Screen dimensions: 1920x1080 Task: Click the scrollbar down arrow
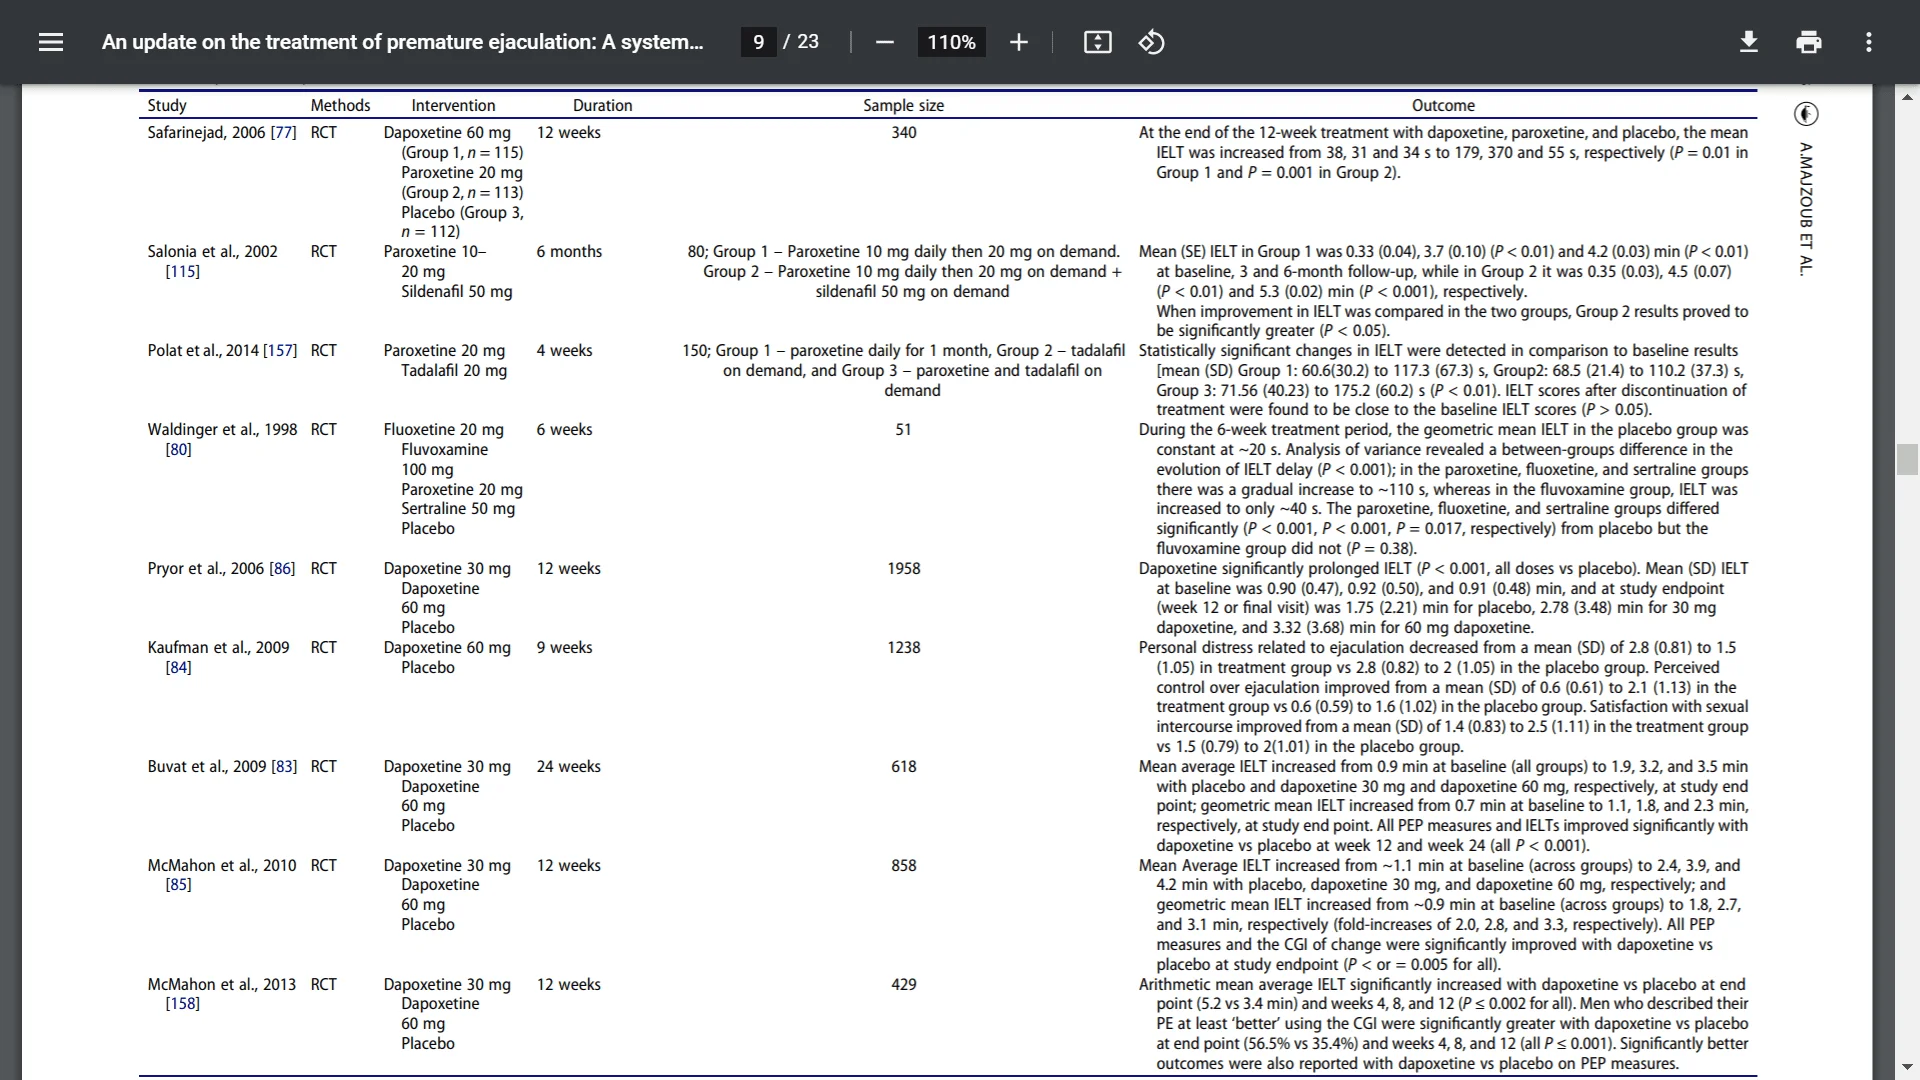coord(1907,1067)
